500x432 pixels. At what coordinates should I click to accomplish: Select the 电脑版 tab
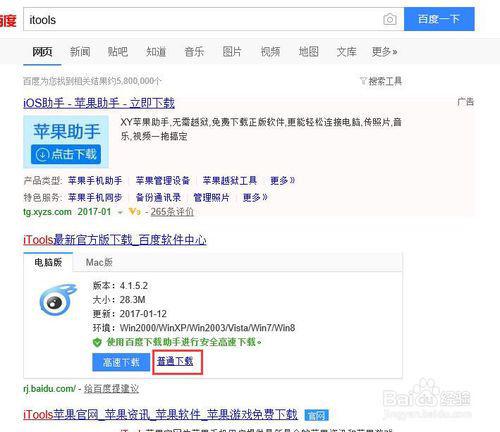click(x=48, y=262)
